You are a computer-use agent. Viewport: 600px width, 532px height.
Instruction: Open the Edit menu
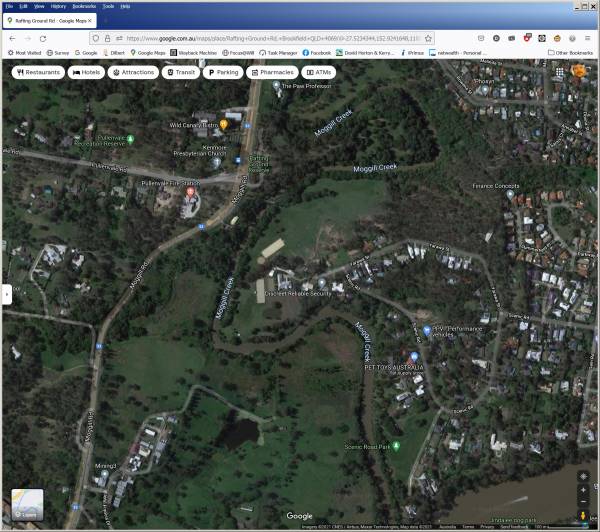[x=23, y=6]
